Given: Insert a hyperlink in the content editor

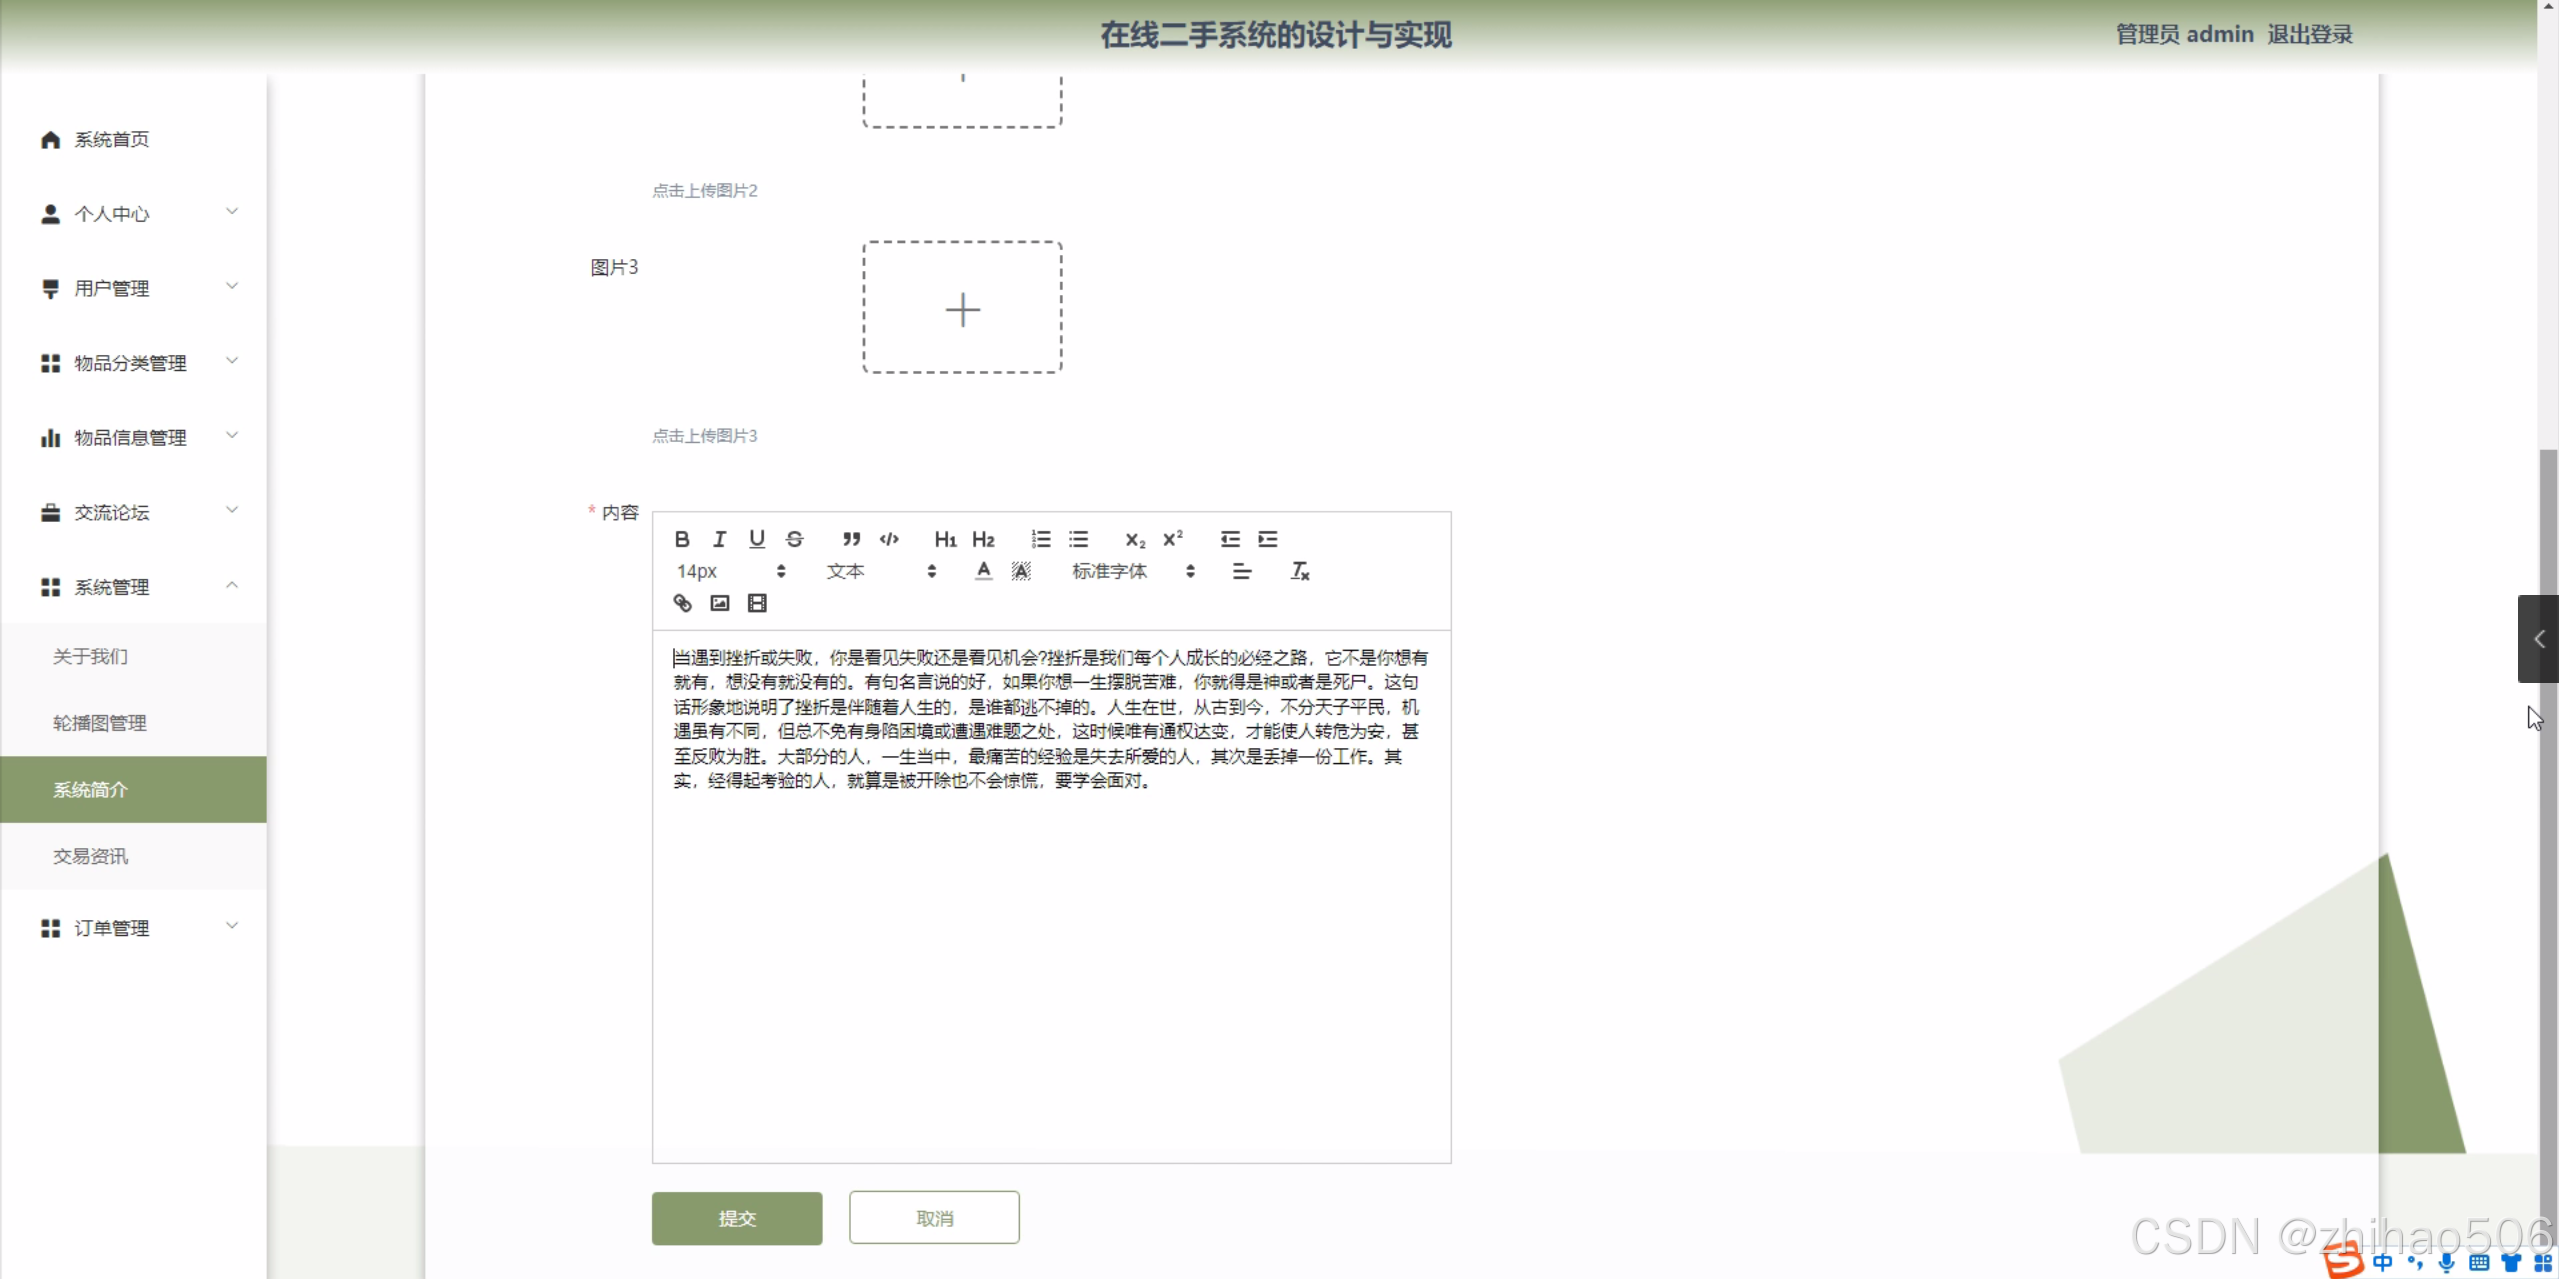Looking at the screenshot, I should [x=681, y=603].
